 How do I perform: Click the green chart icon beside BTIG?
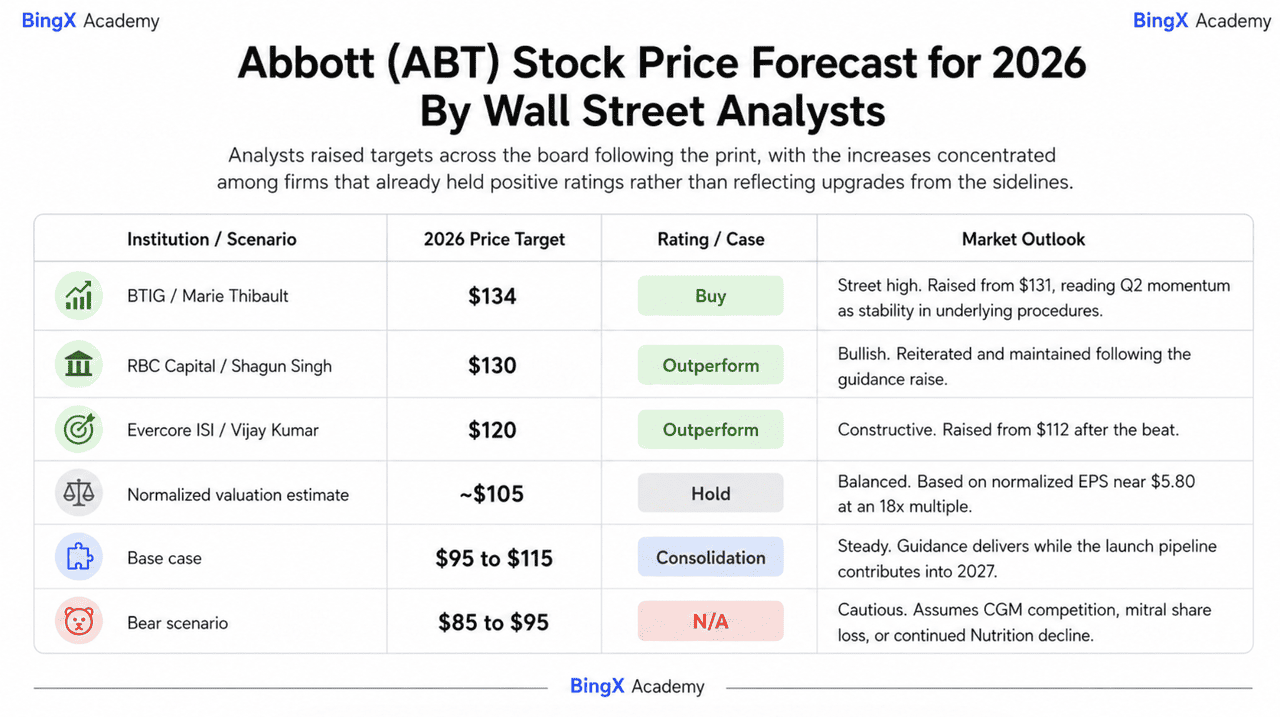(x=79, y=296)
